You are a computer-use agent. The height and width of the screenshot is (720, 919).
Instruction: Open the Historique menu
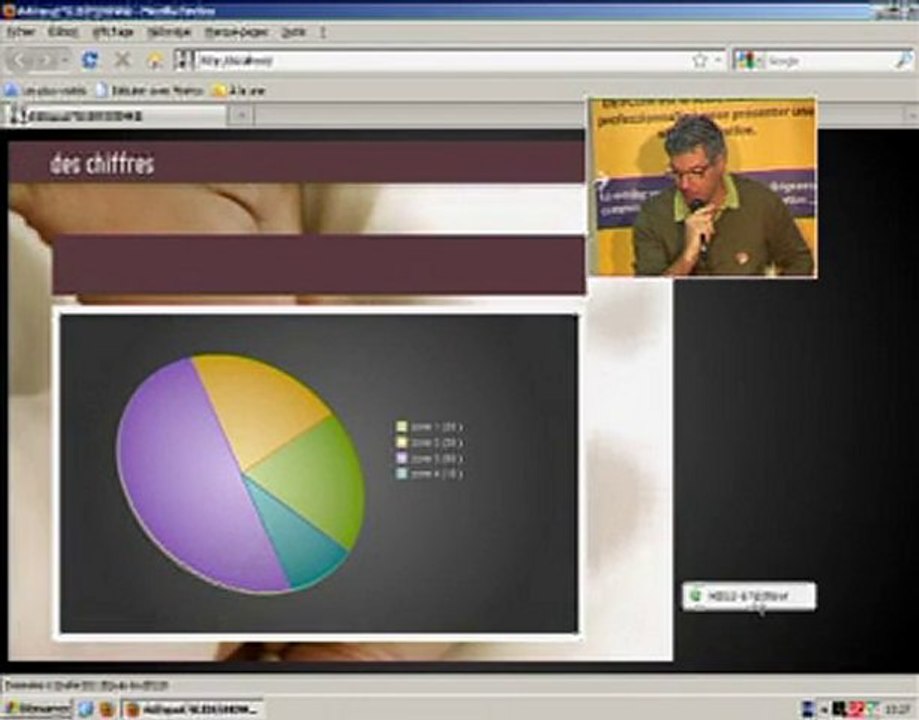point(169,32)
